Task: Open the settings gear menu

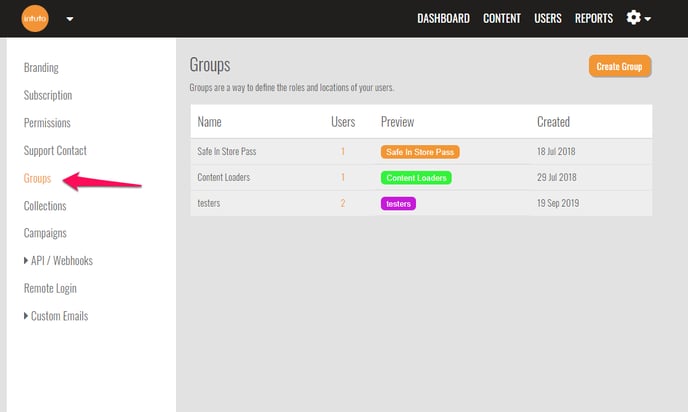Action: tap(638, 18)
